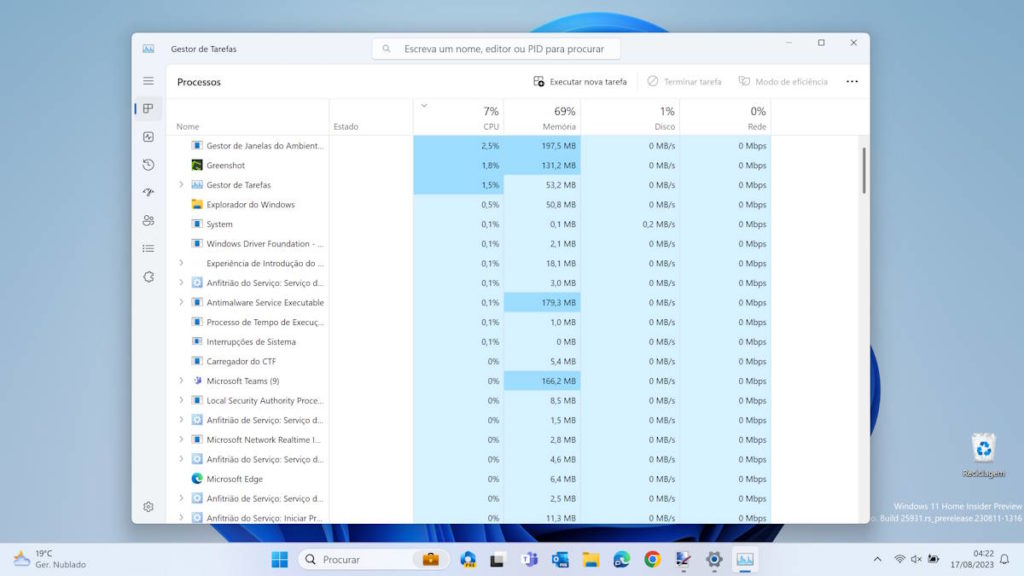Collapse groups using the chevron above CPU column
1024x576 pixels.
tap(424, 104)
